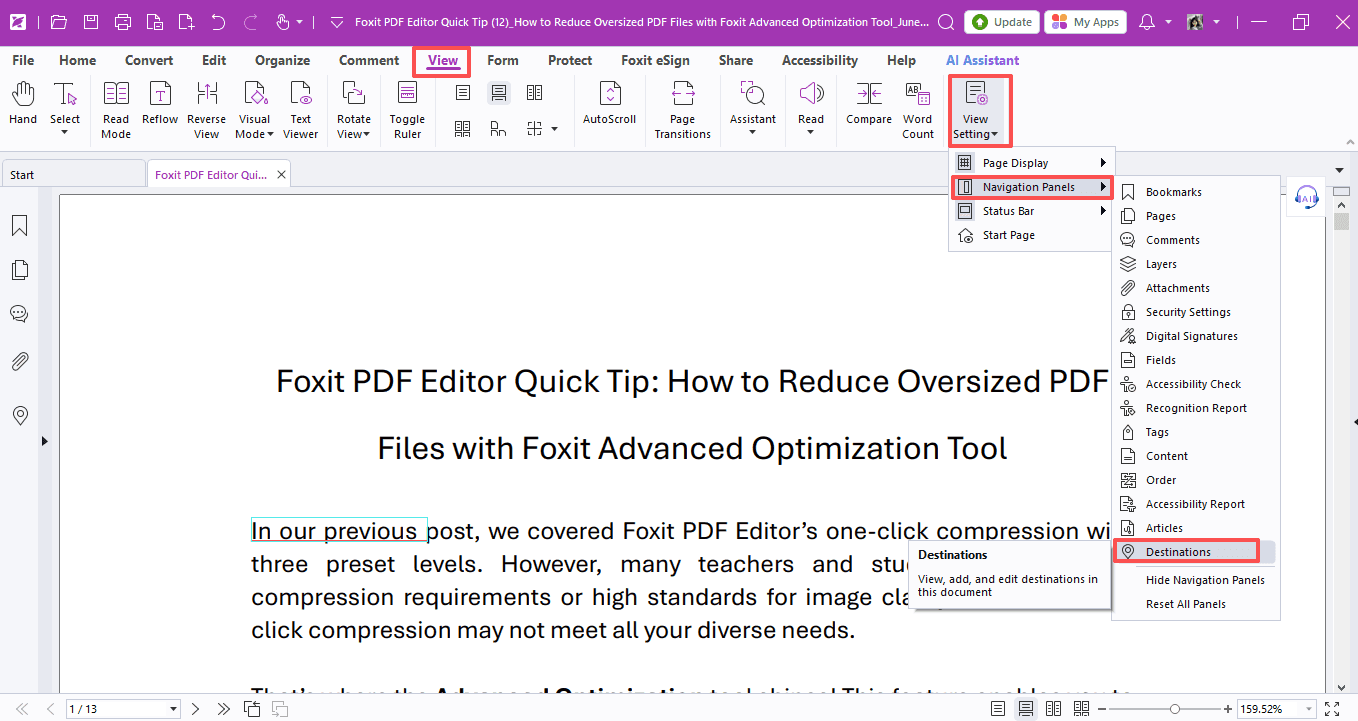The height and width of the screenshot is (721, 1358).
Task: Open the Attachments panel in left sidebar
Action: (x=19, y=361)
